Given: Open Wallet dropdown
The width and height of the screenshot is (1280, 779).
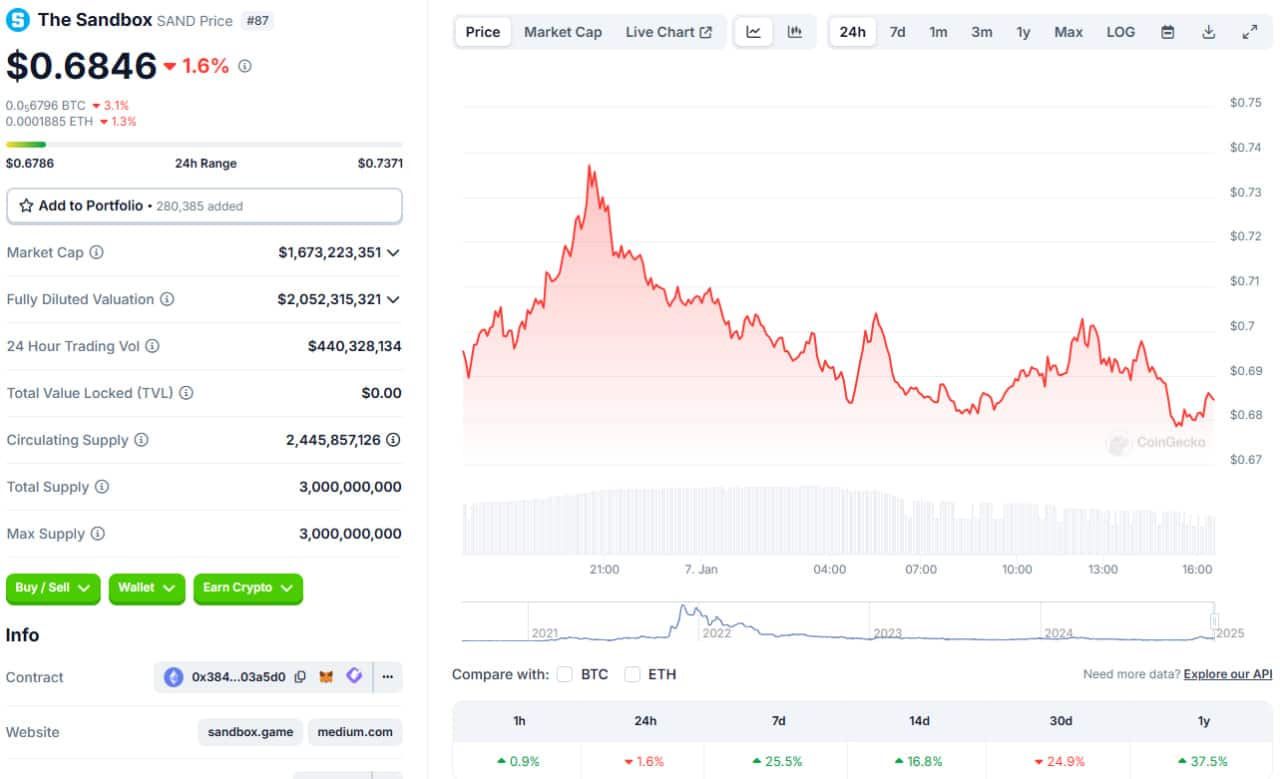Looking at the screenshot, I should [147, 588].
